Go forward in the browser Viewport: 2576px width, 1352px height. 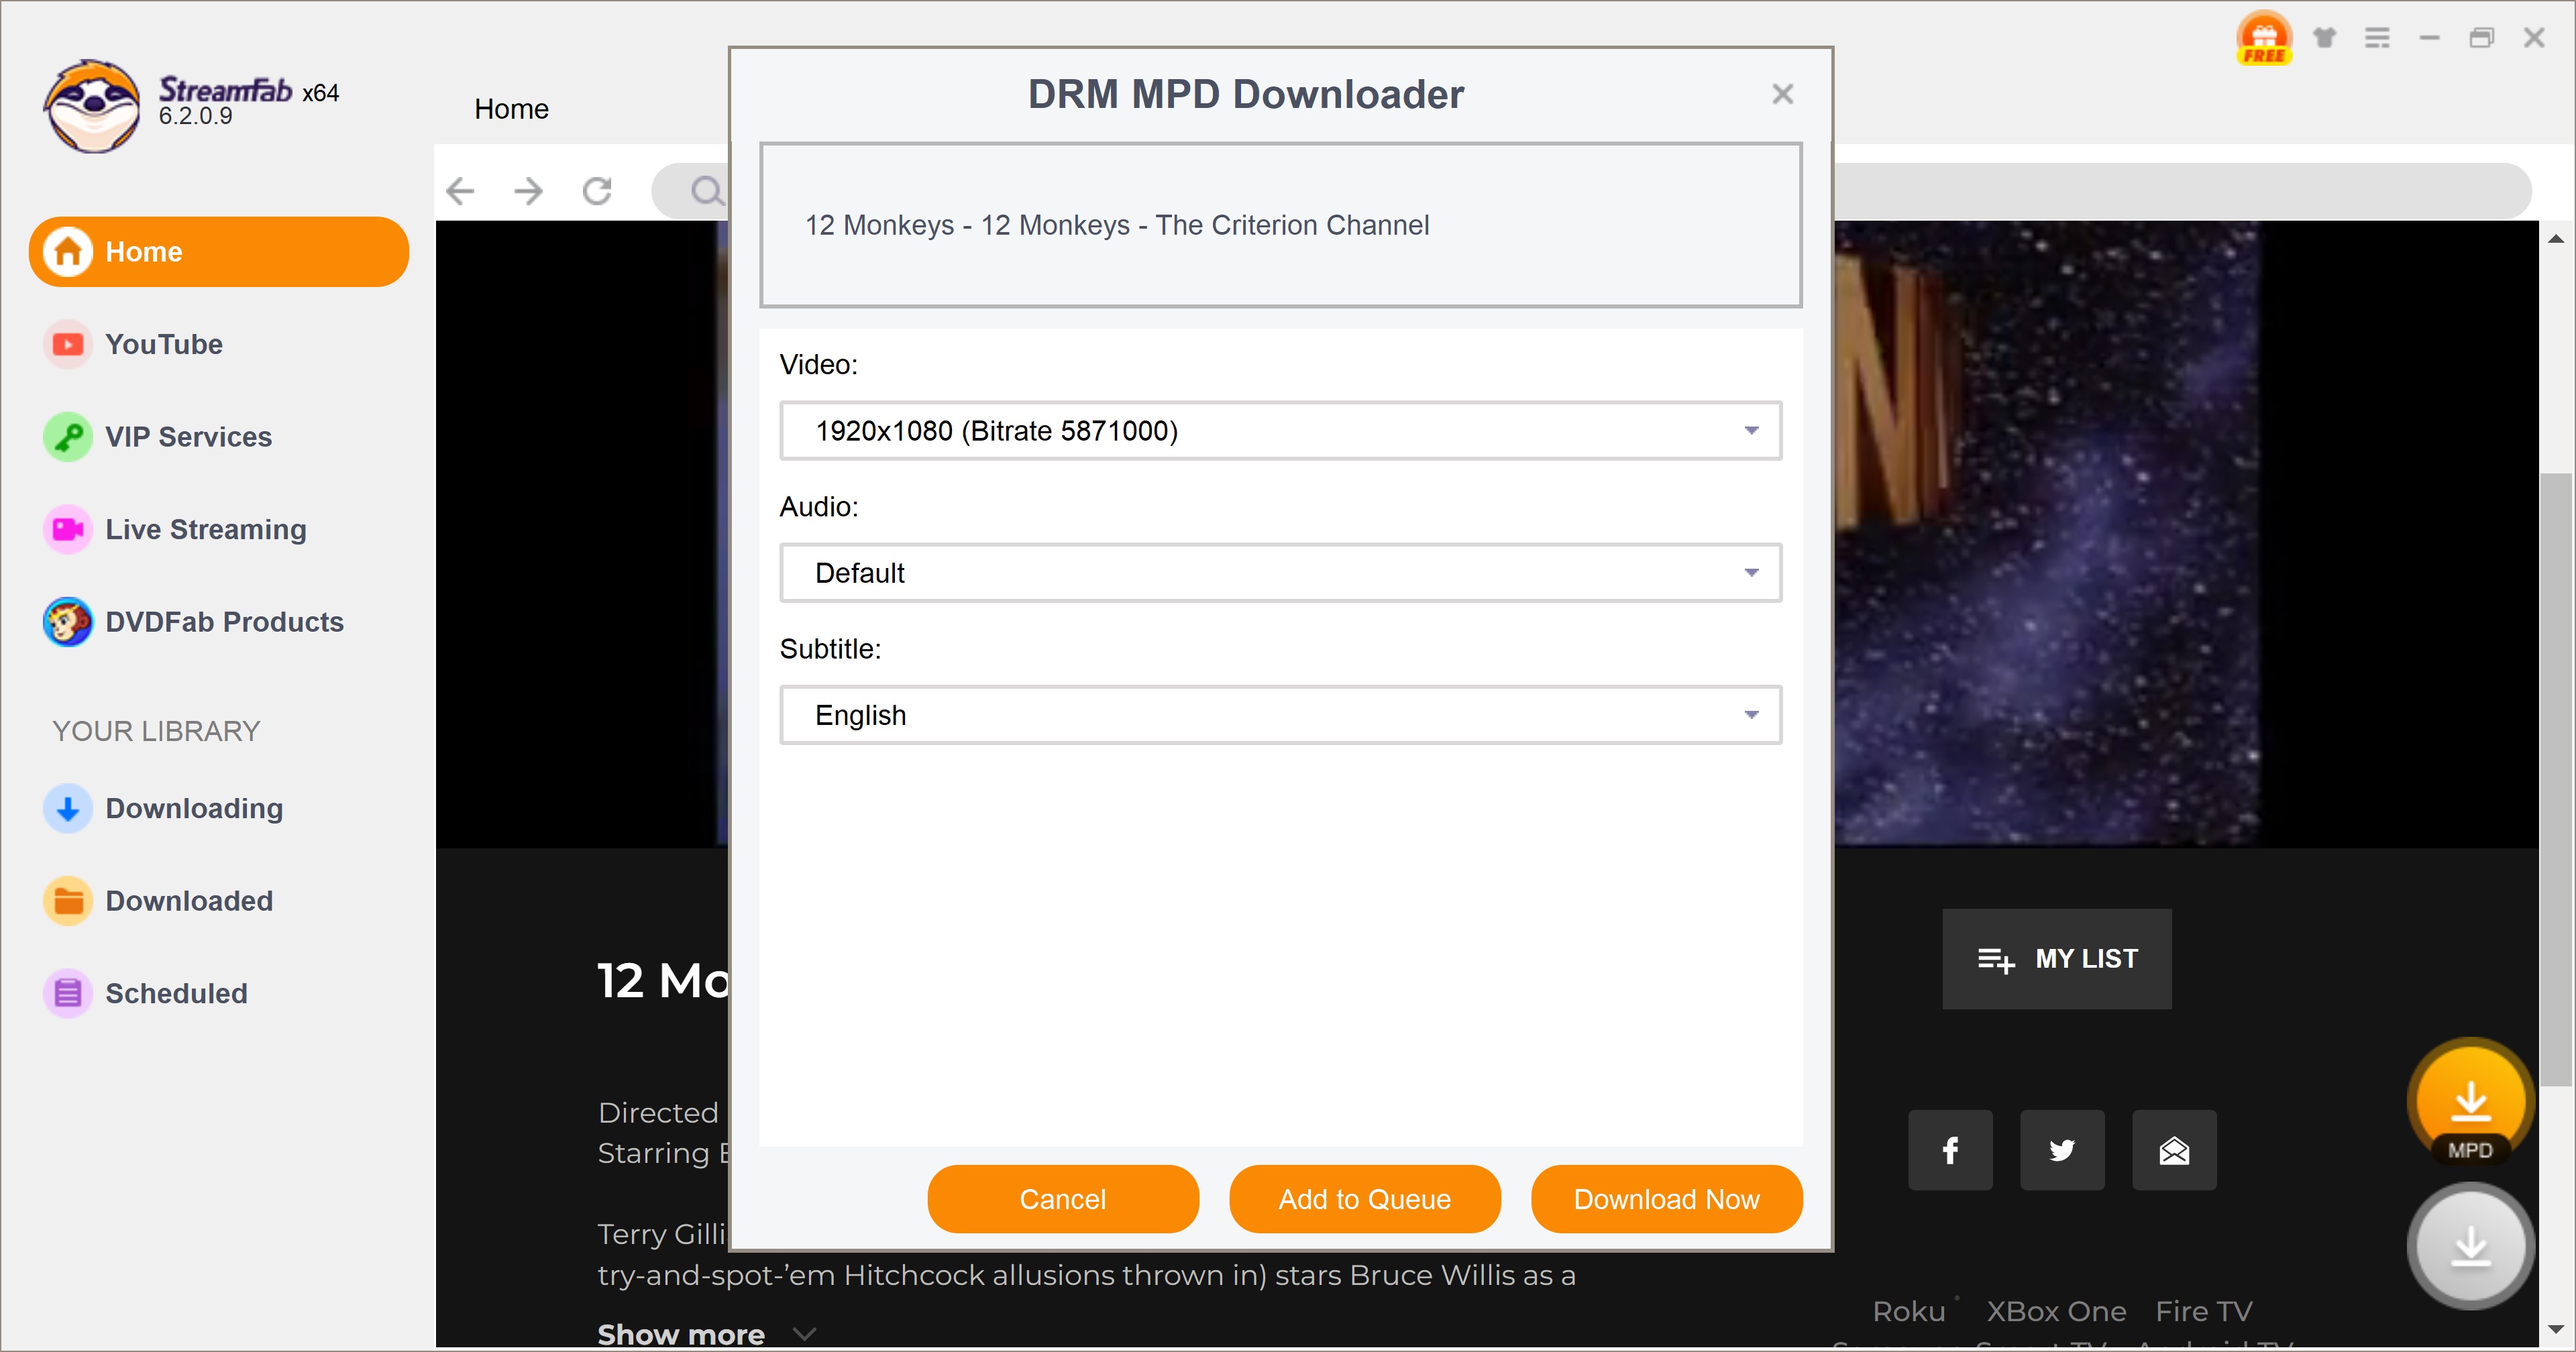pyautogui.click(x=528, y=191)
